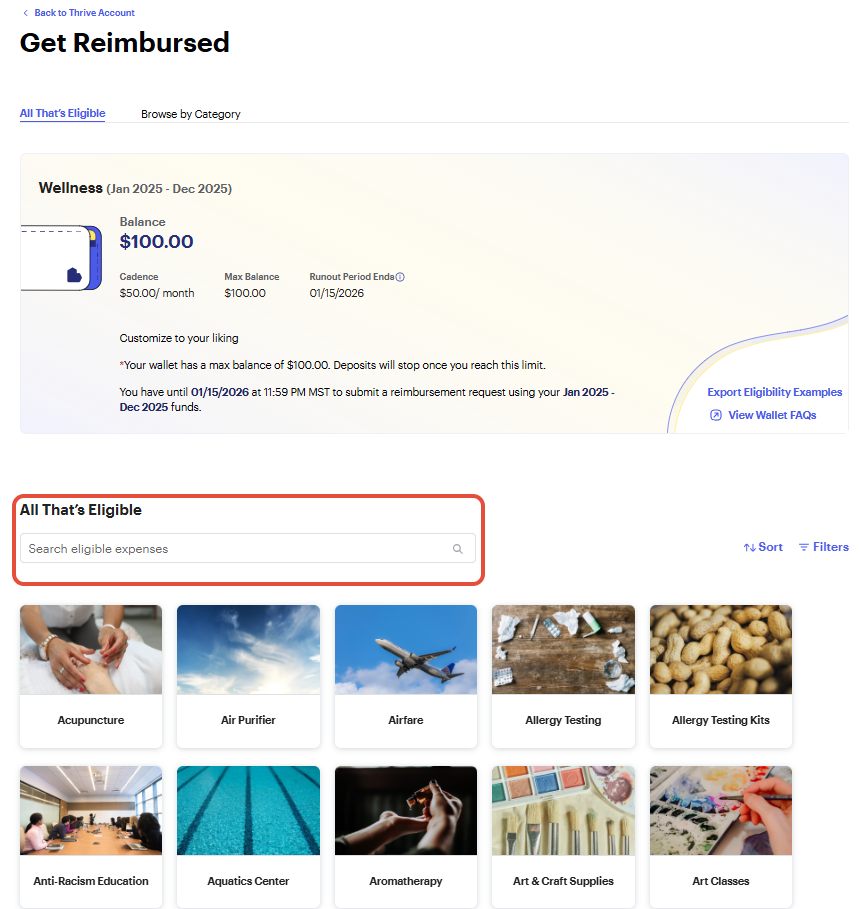Open the Acupuncture expense card

pos(91,676)
